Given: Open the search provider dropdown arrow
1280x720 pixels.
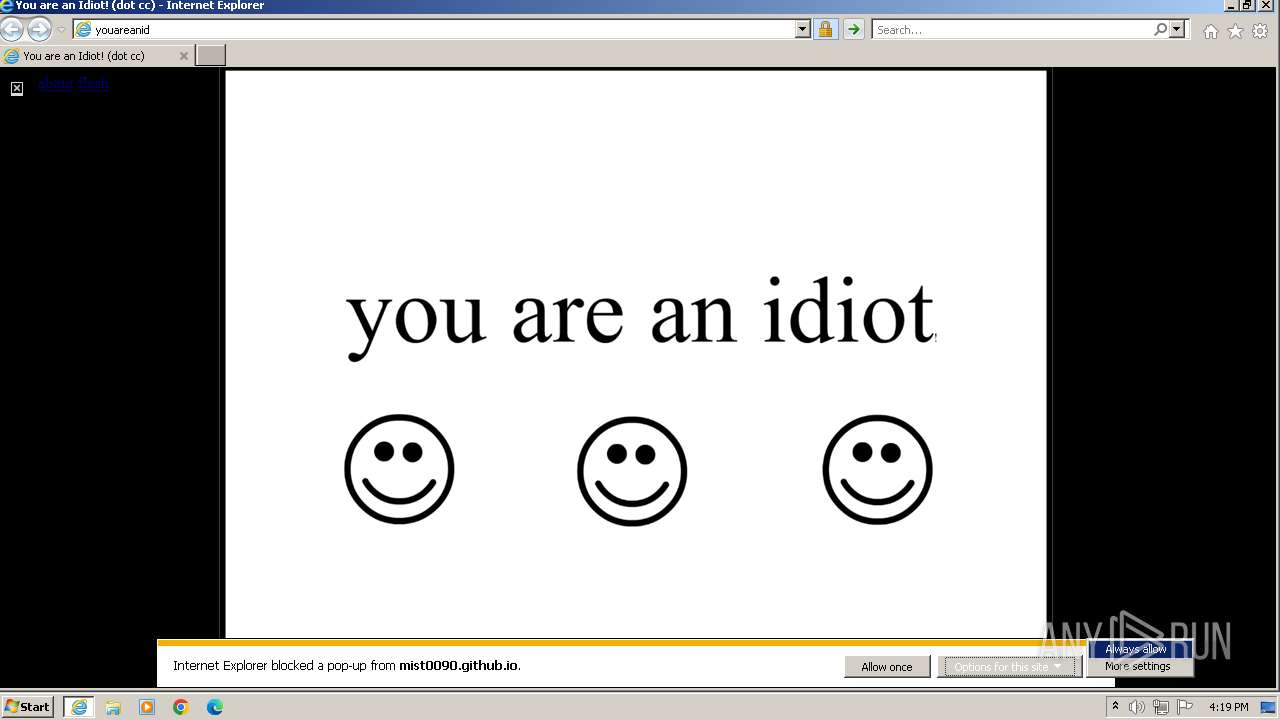Looking at the screenshot, I should tap(1177, 30).
